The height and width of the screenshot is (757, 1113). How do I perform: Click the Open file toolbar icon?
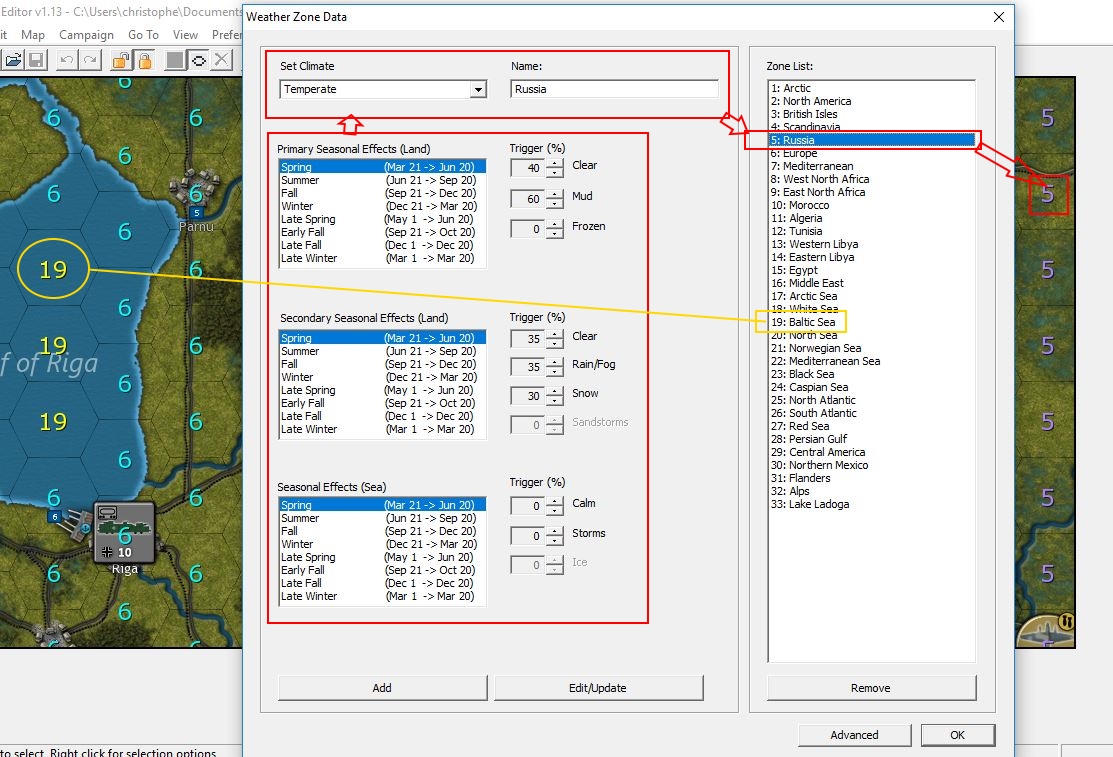13,60
